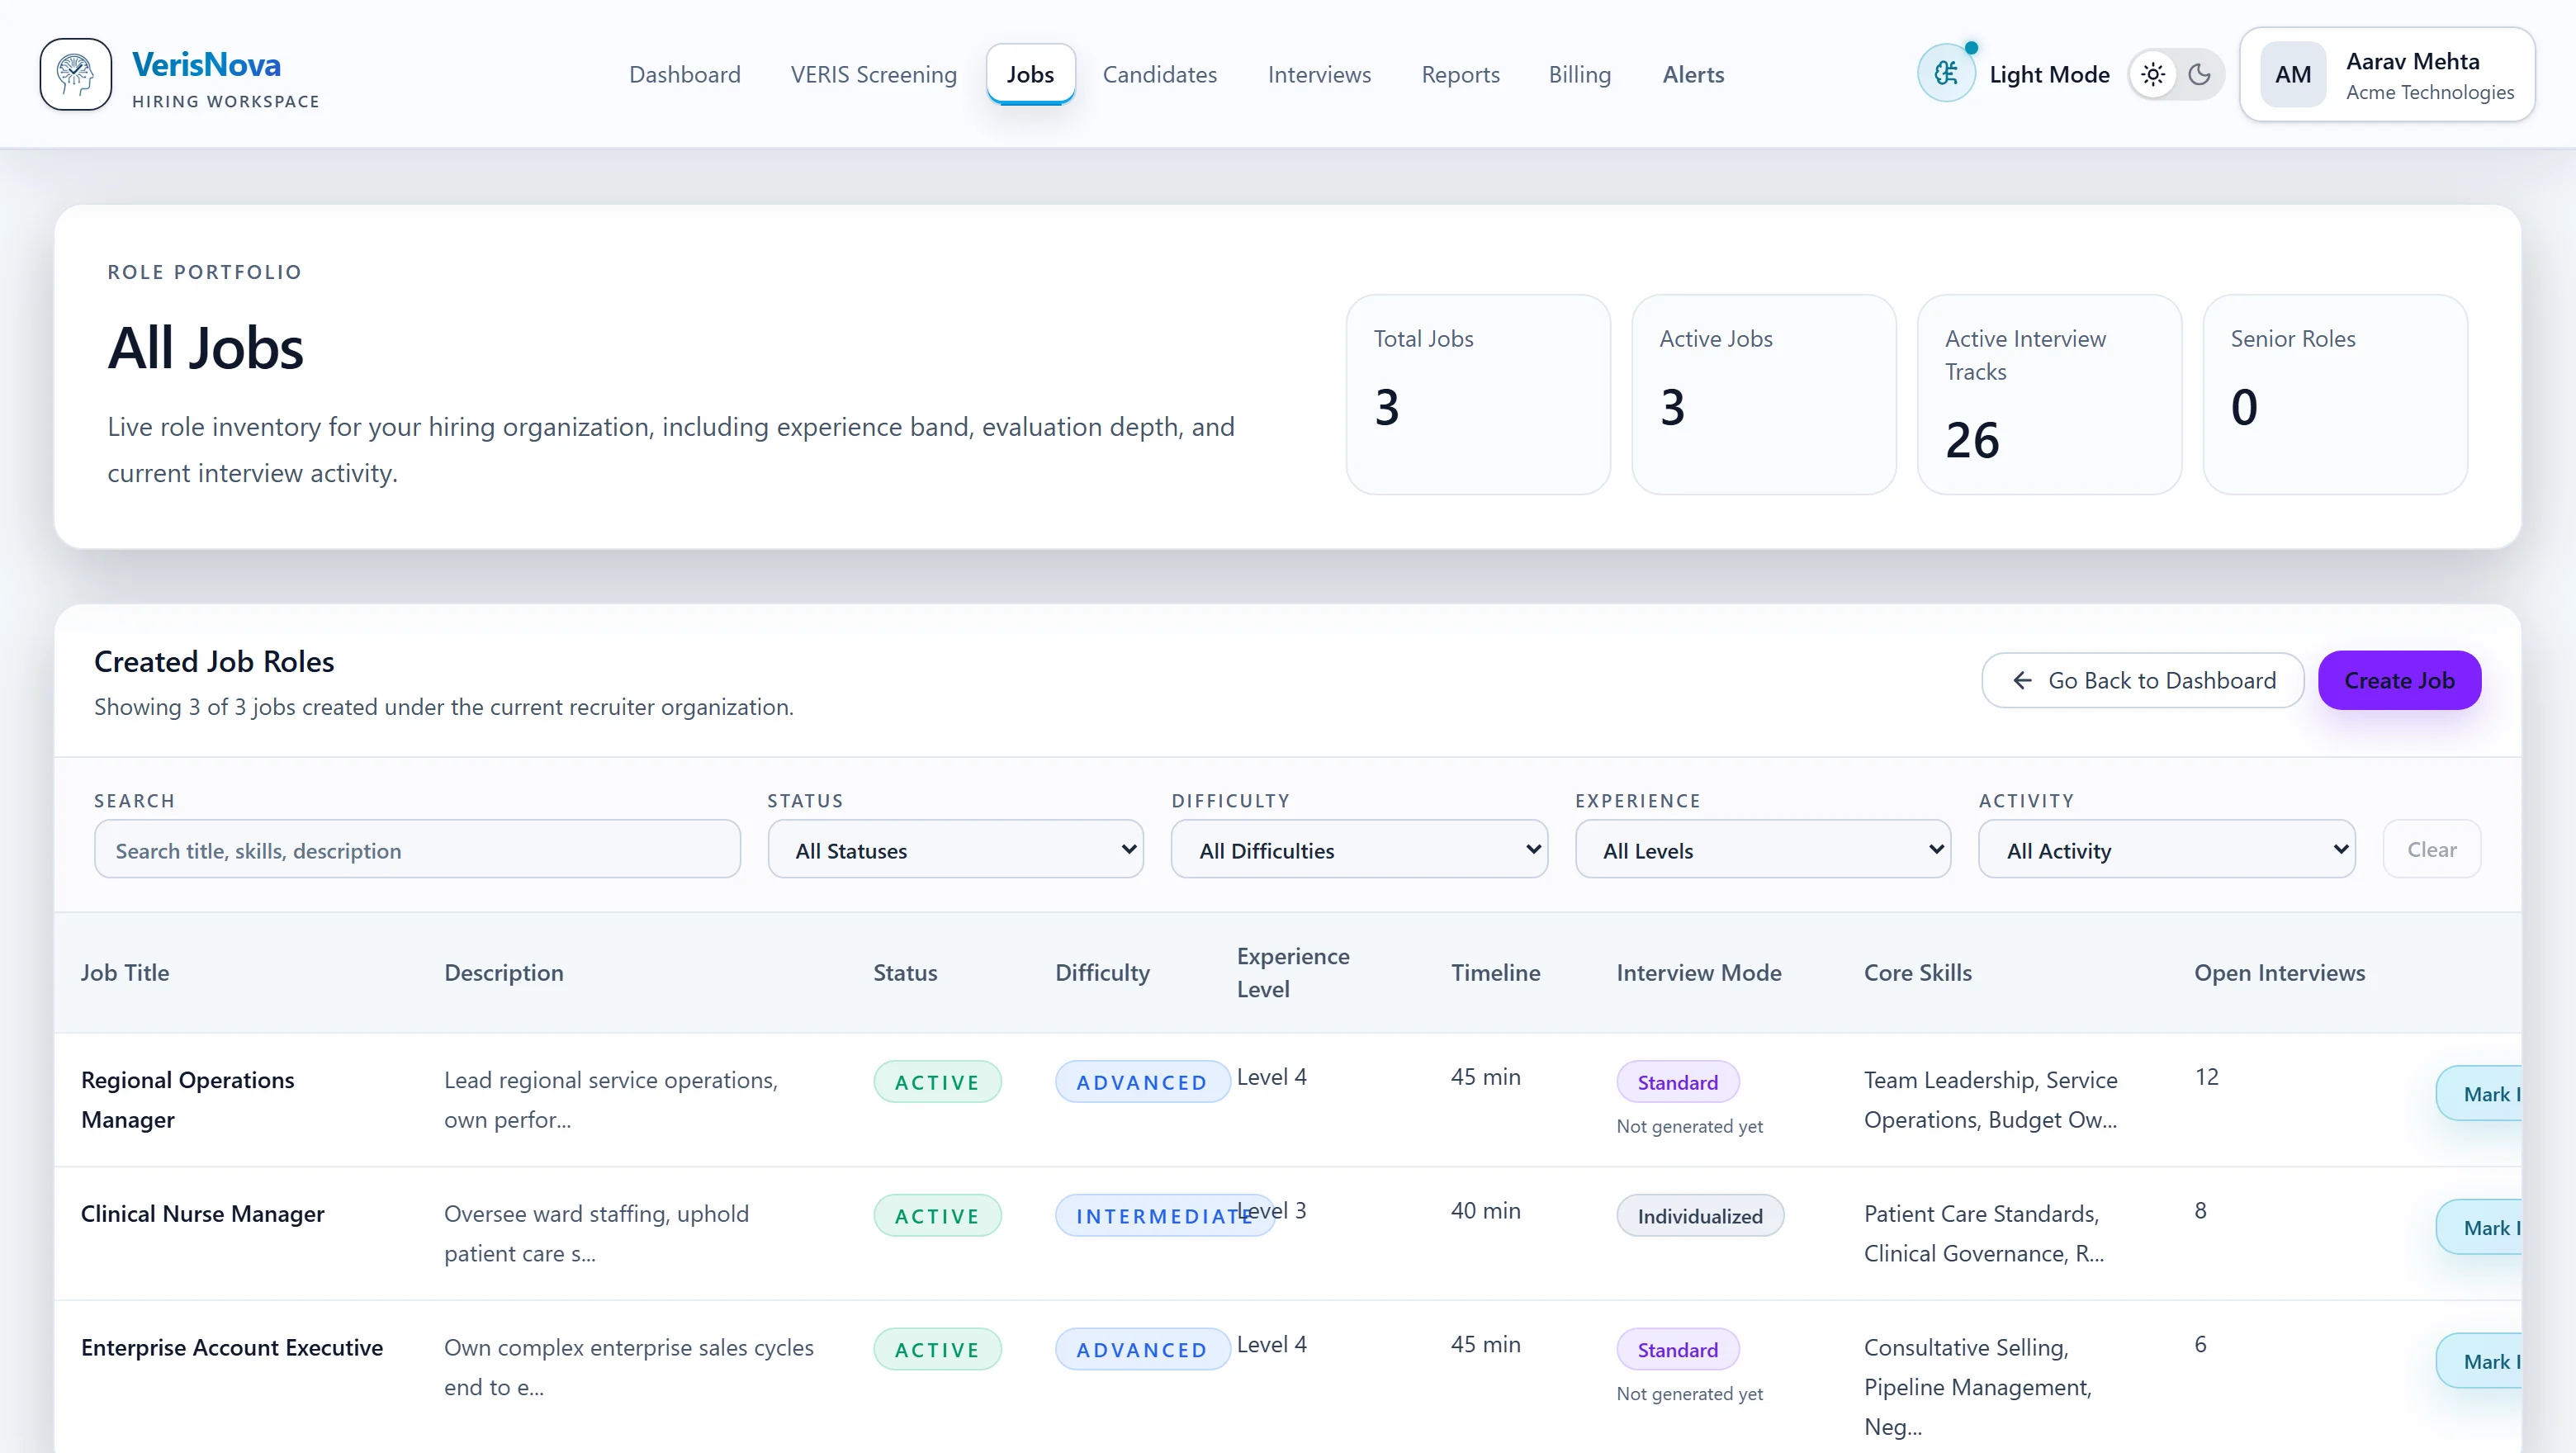Click Mark button for Clinical Nurse Manager
The image size is (2576, 1453).
(2479, 1227)
